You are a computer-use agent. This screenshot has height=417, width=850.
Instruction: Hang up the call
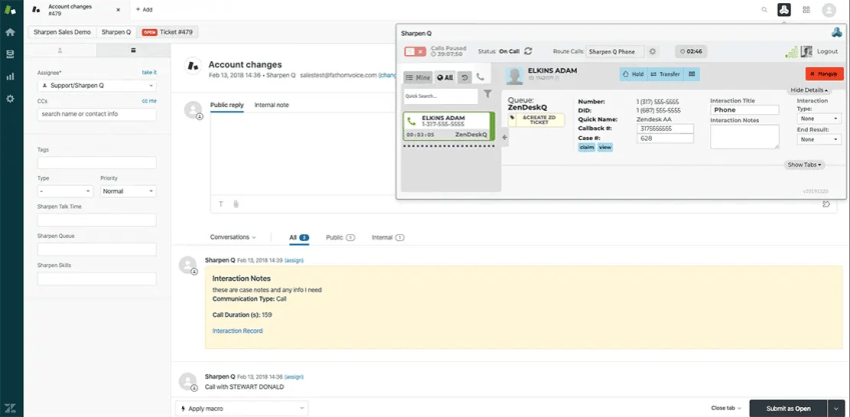pos(824,74)
